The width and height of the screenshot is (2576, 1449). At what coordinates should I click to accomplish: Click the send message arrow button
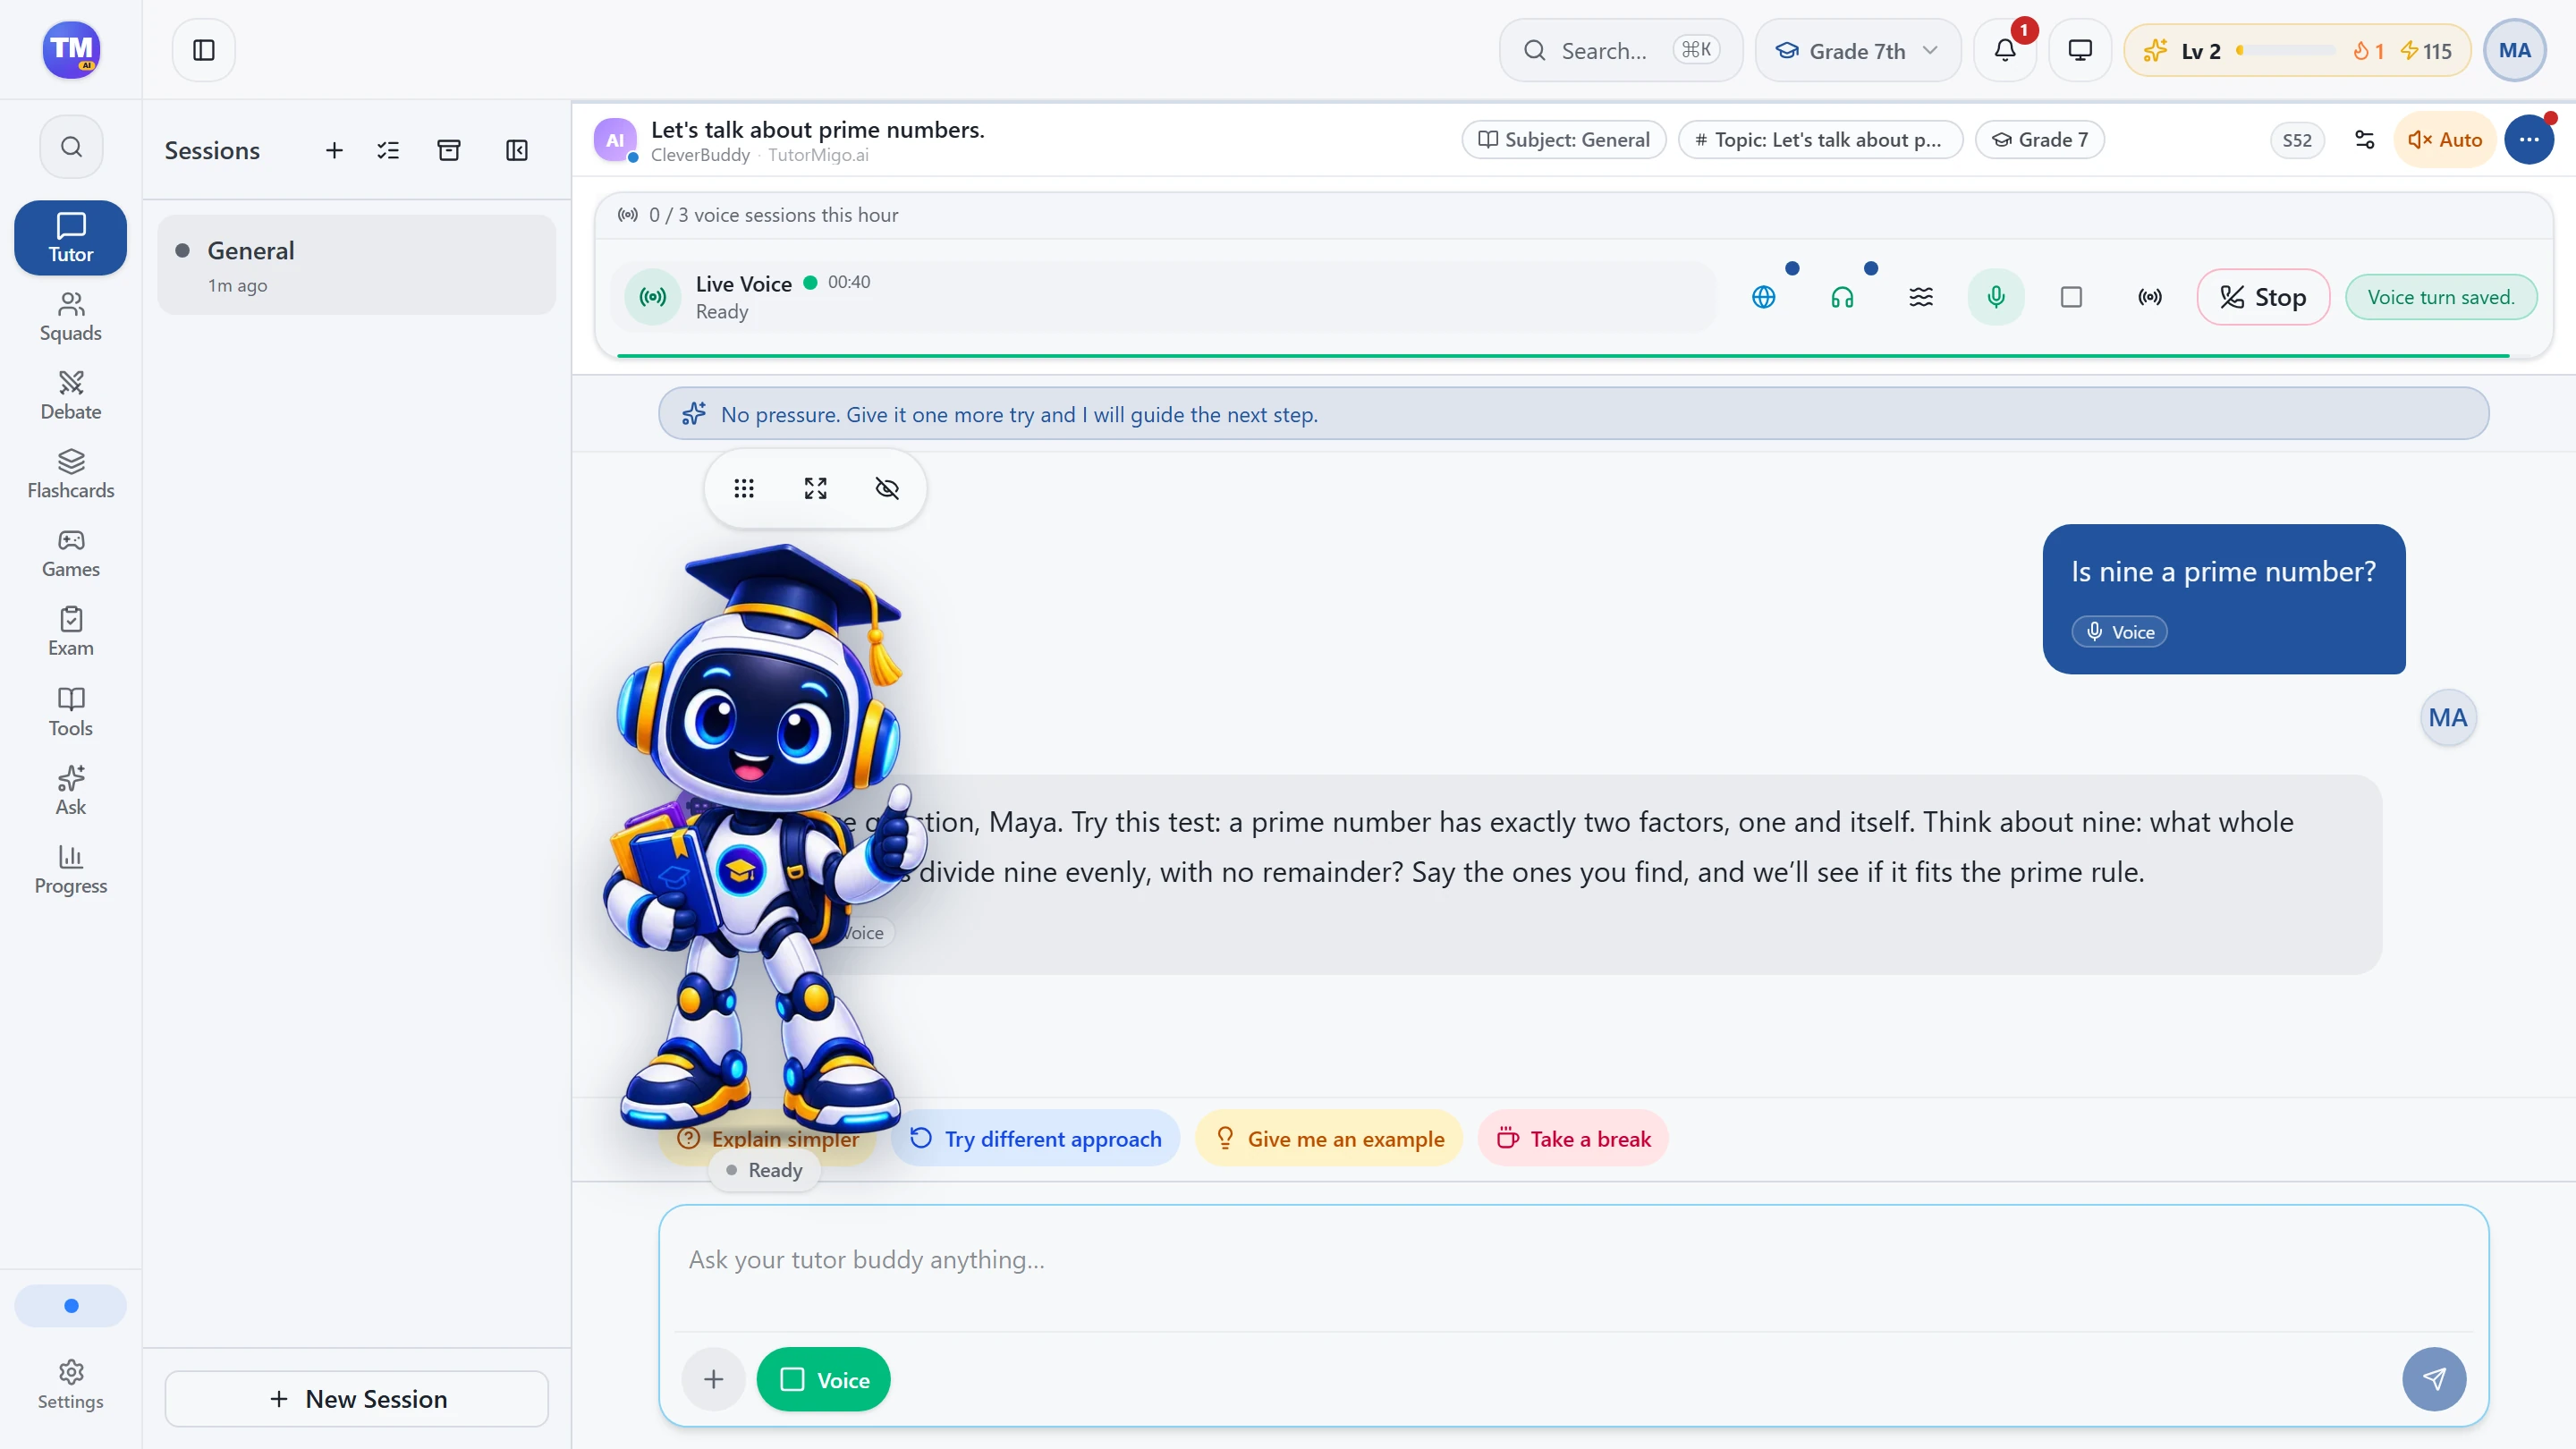[2434, 1380]
